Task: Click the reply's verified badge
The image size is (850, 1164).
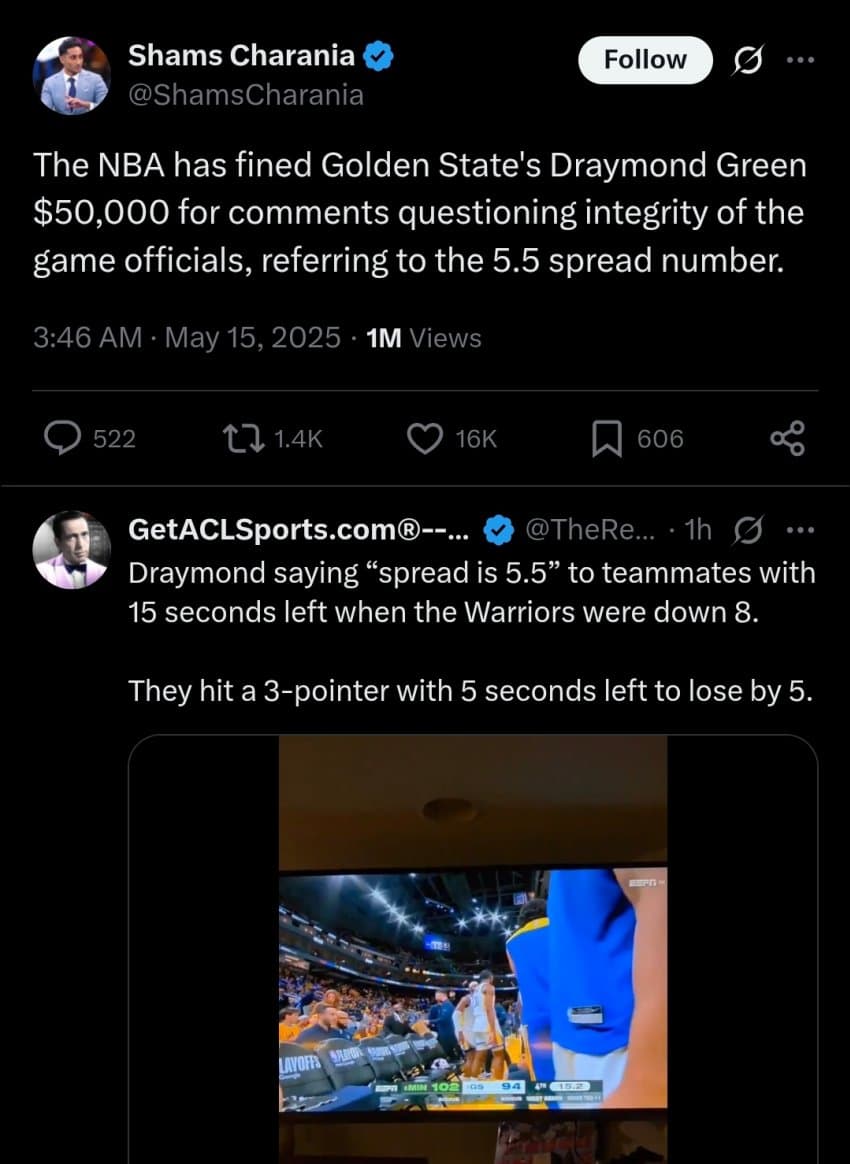Action: point(497,531)
